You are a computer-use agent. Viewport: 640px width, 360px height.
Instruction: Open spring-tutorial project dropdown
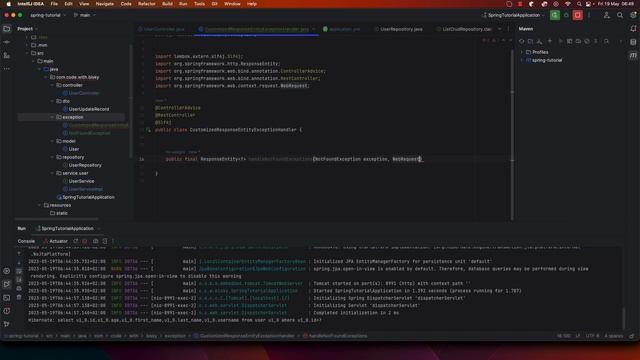tap(47, 15)
